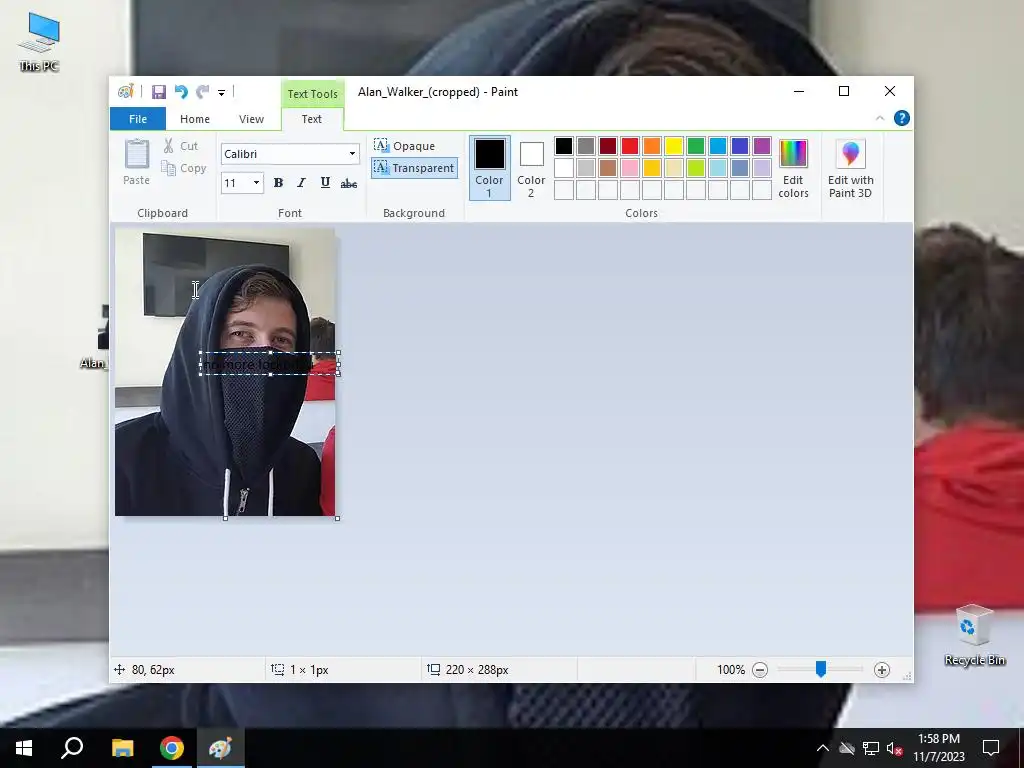Viewport: 1024px width, 768px height.
Task: Open Paint Help question mark icon
Action: tap(901, 118)
